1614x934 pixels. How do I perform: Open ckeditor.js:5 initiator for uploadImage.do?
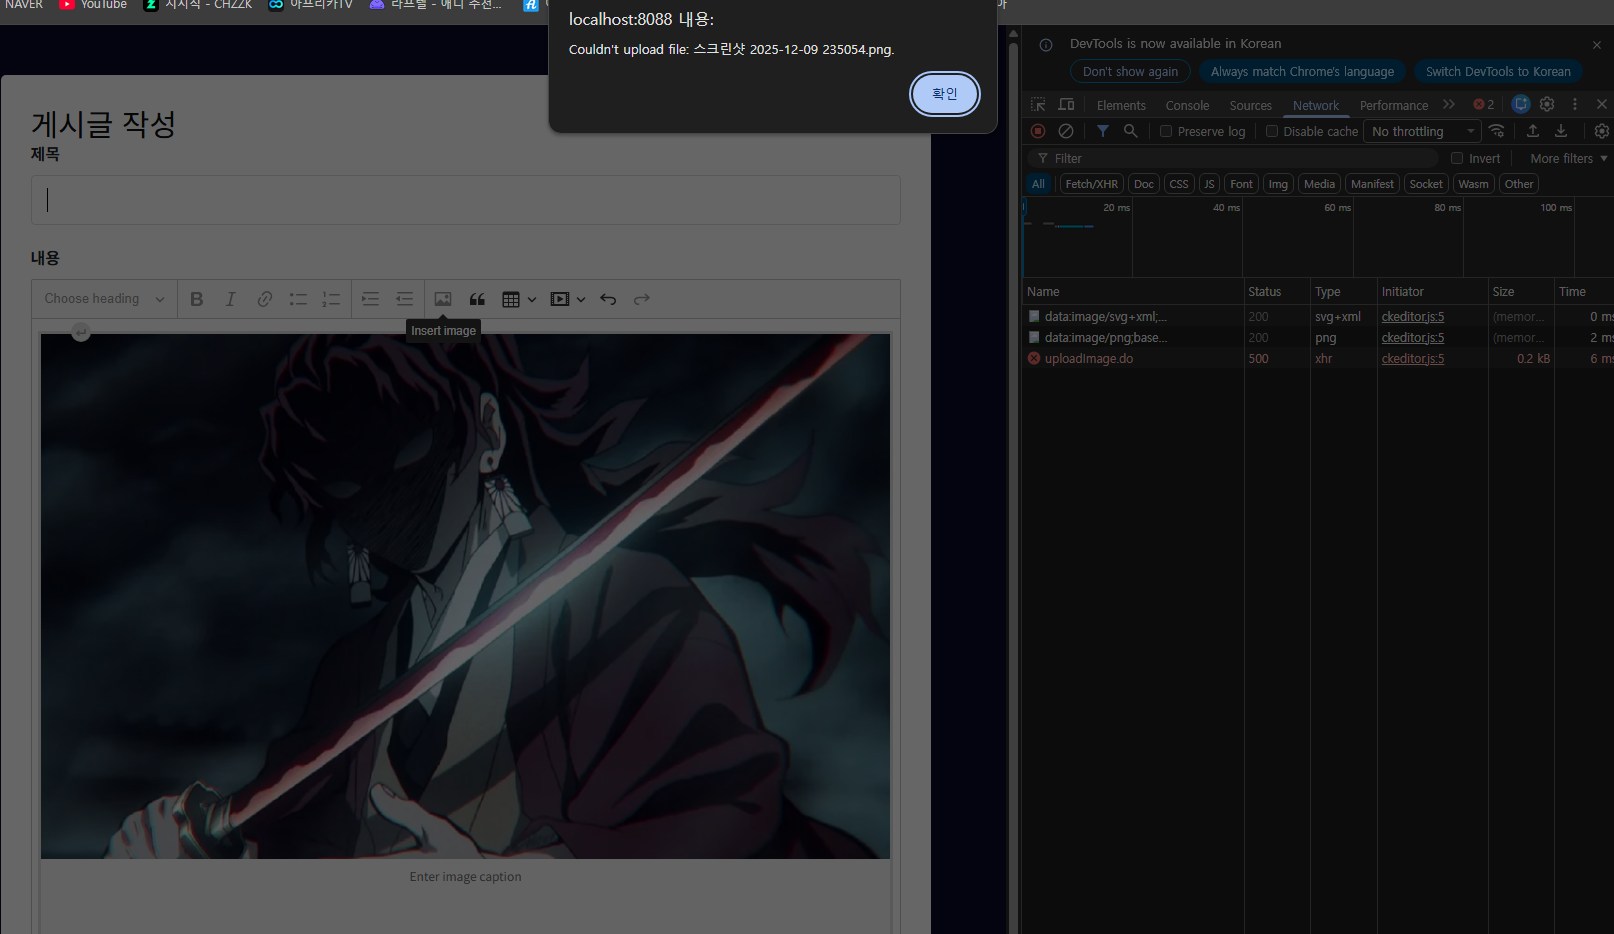[1412, 358]
